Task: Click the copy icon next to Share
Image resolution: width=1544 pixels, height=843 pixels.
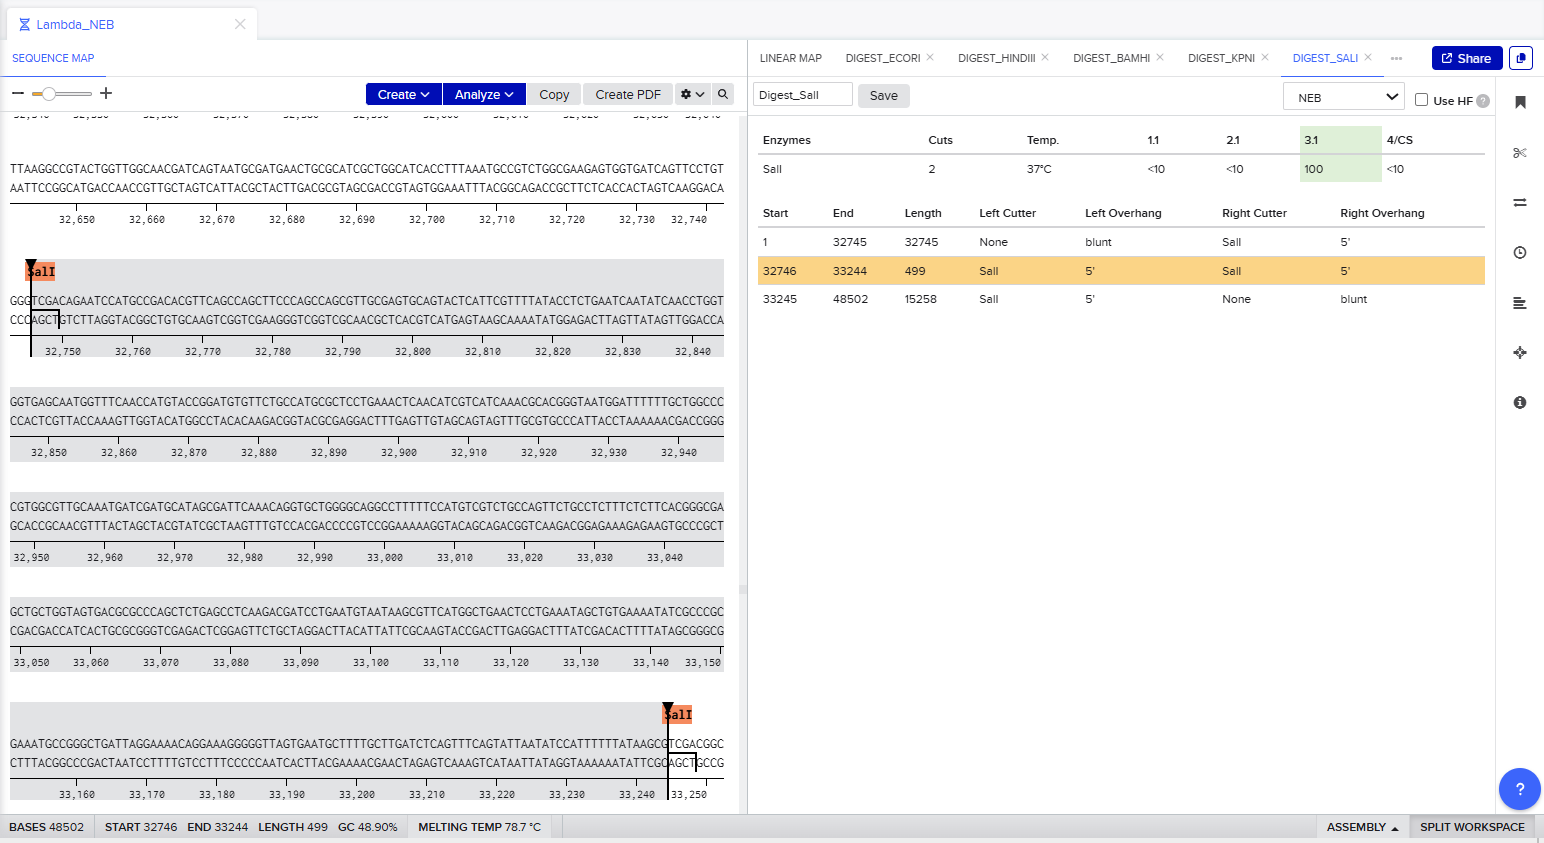Action: tap(1521, 58)
